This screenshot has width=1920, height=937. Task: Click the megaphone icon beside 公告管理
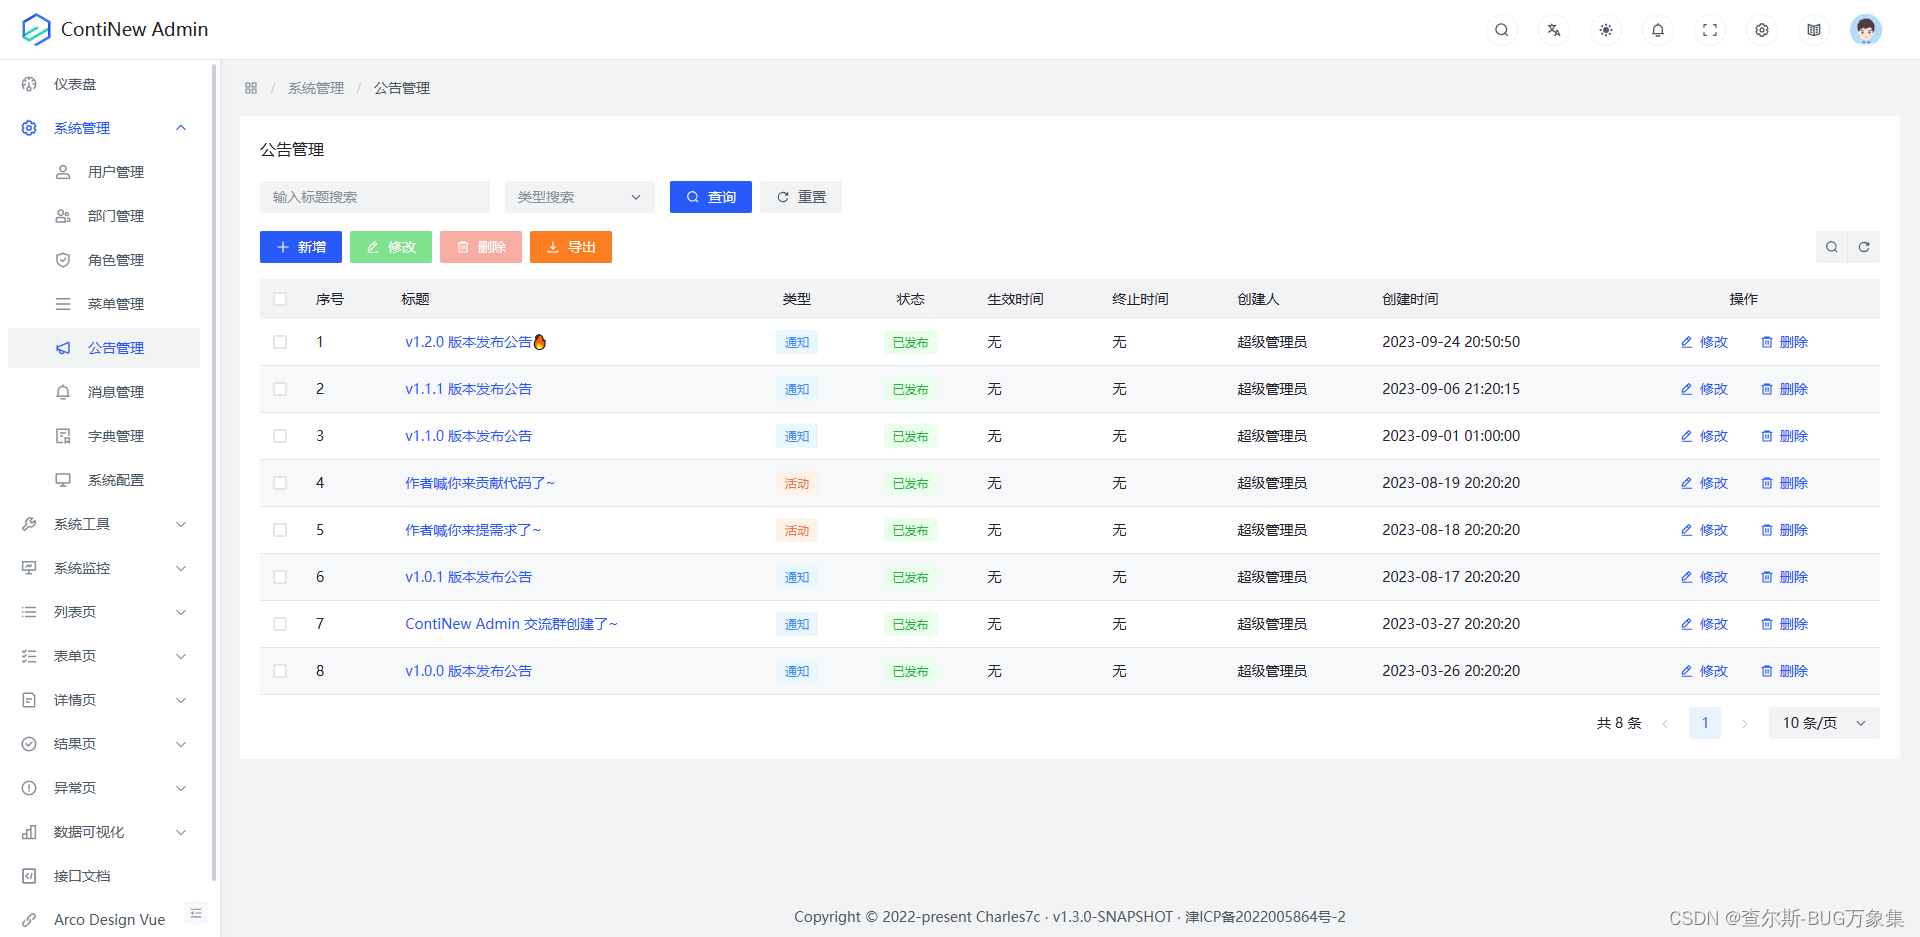pyautogui.click(x=63, y=348)
